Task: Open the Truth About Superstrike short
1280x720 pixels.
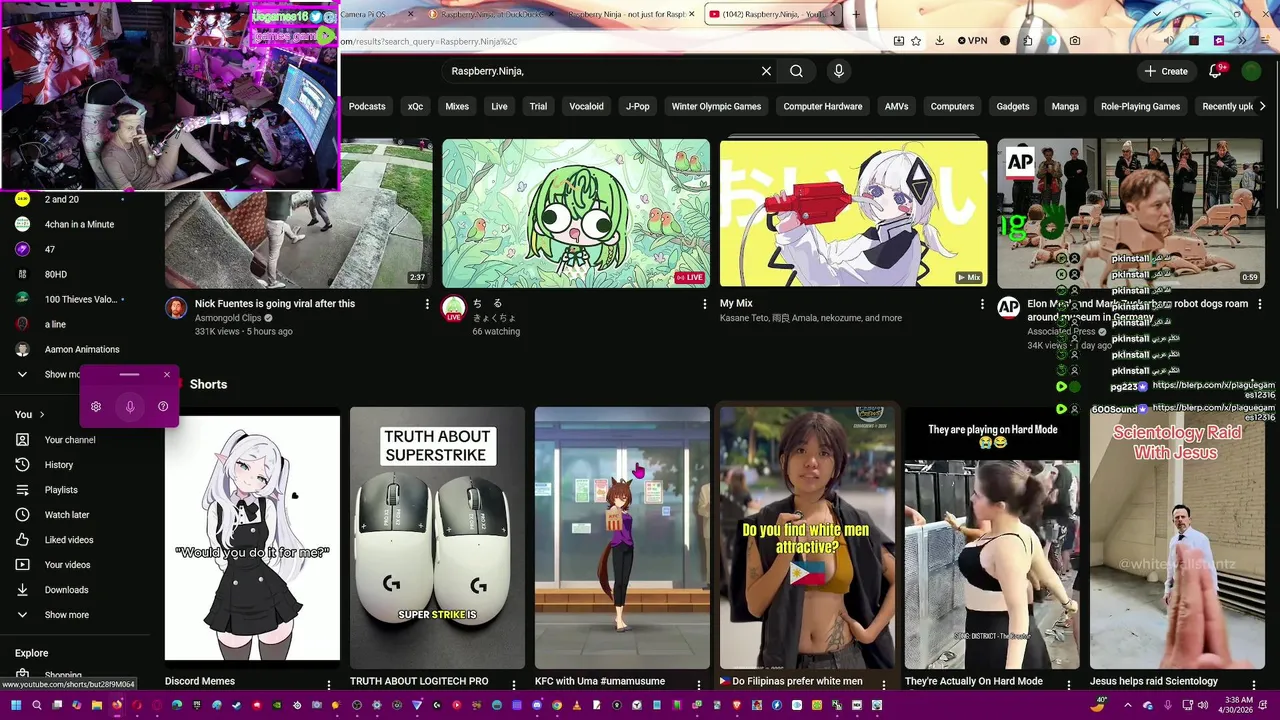Action: (437, 537)
